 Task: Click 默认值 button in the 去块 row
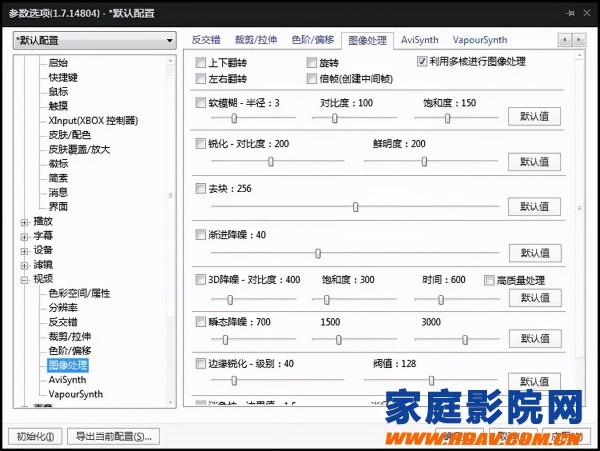coord(534,207)
